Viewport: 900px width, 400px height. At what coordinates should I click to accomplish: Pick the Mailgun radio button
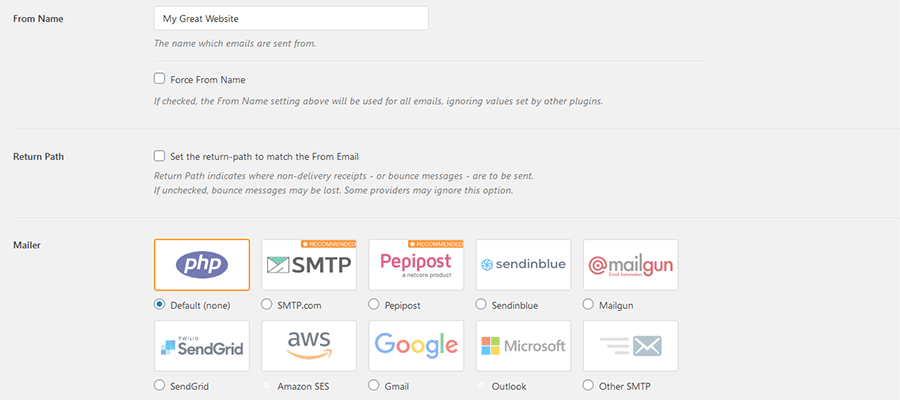tap(589, 304)
